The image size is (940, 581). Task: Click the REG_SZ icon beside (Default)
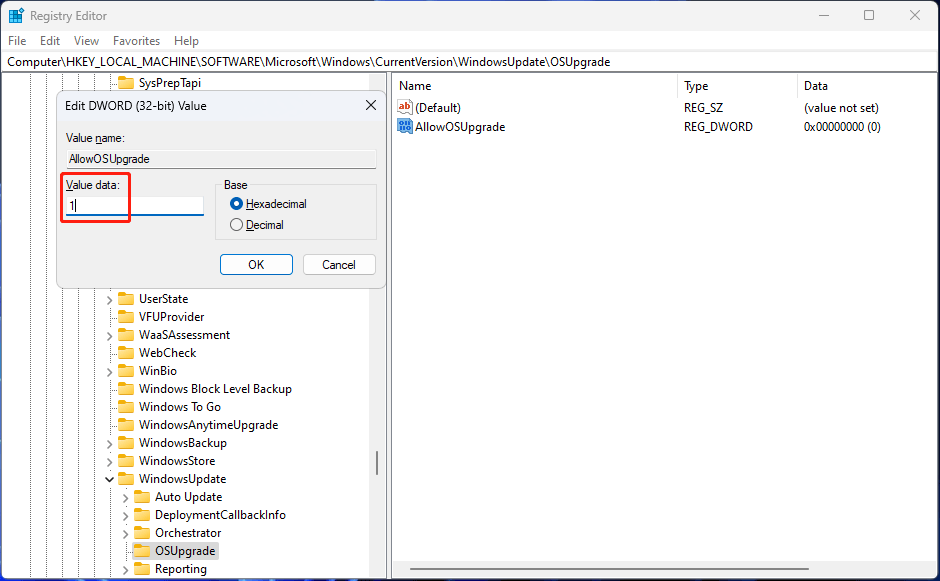406,107
